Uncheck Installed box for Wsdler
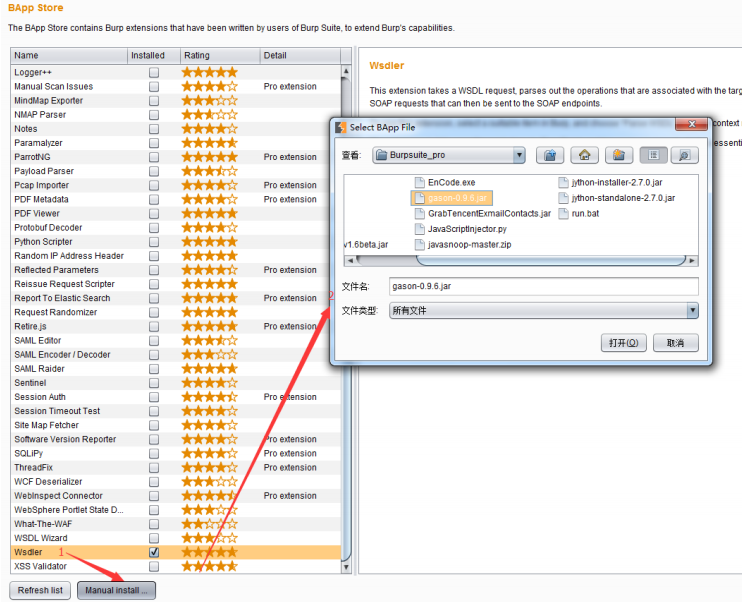742x602 pixels. tap(154, 552)
